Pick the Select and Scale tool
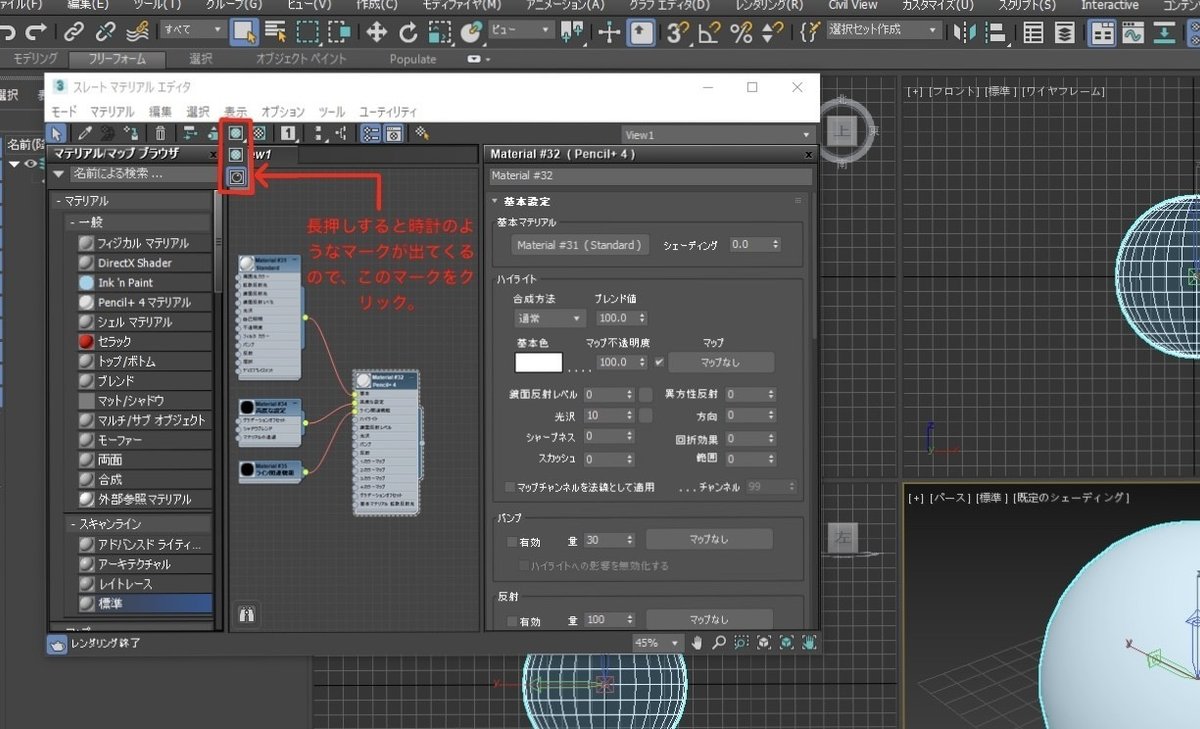The image size is (1200, 729). coord(439,32)
